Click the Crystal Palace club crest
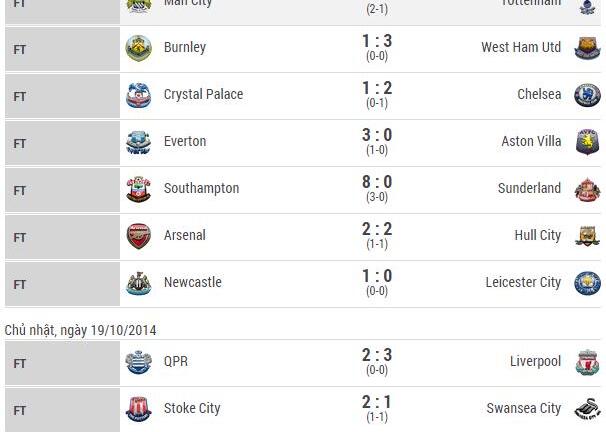The image size is (606, 432). [138, 95]
